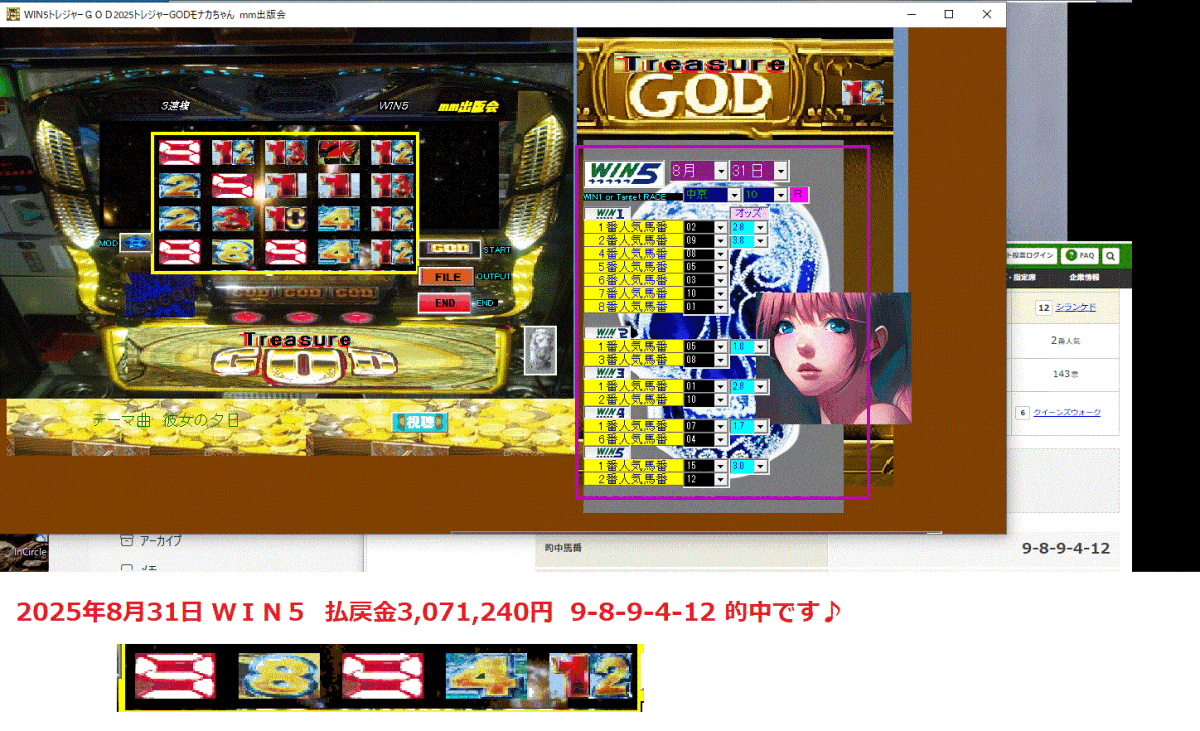Image resolution: width=1200 pixels, height=731 pixels.
Task: Click the blue MOD icon button
Action: pos(135,243)
